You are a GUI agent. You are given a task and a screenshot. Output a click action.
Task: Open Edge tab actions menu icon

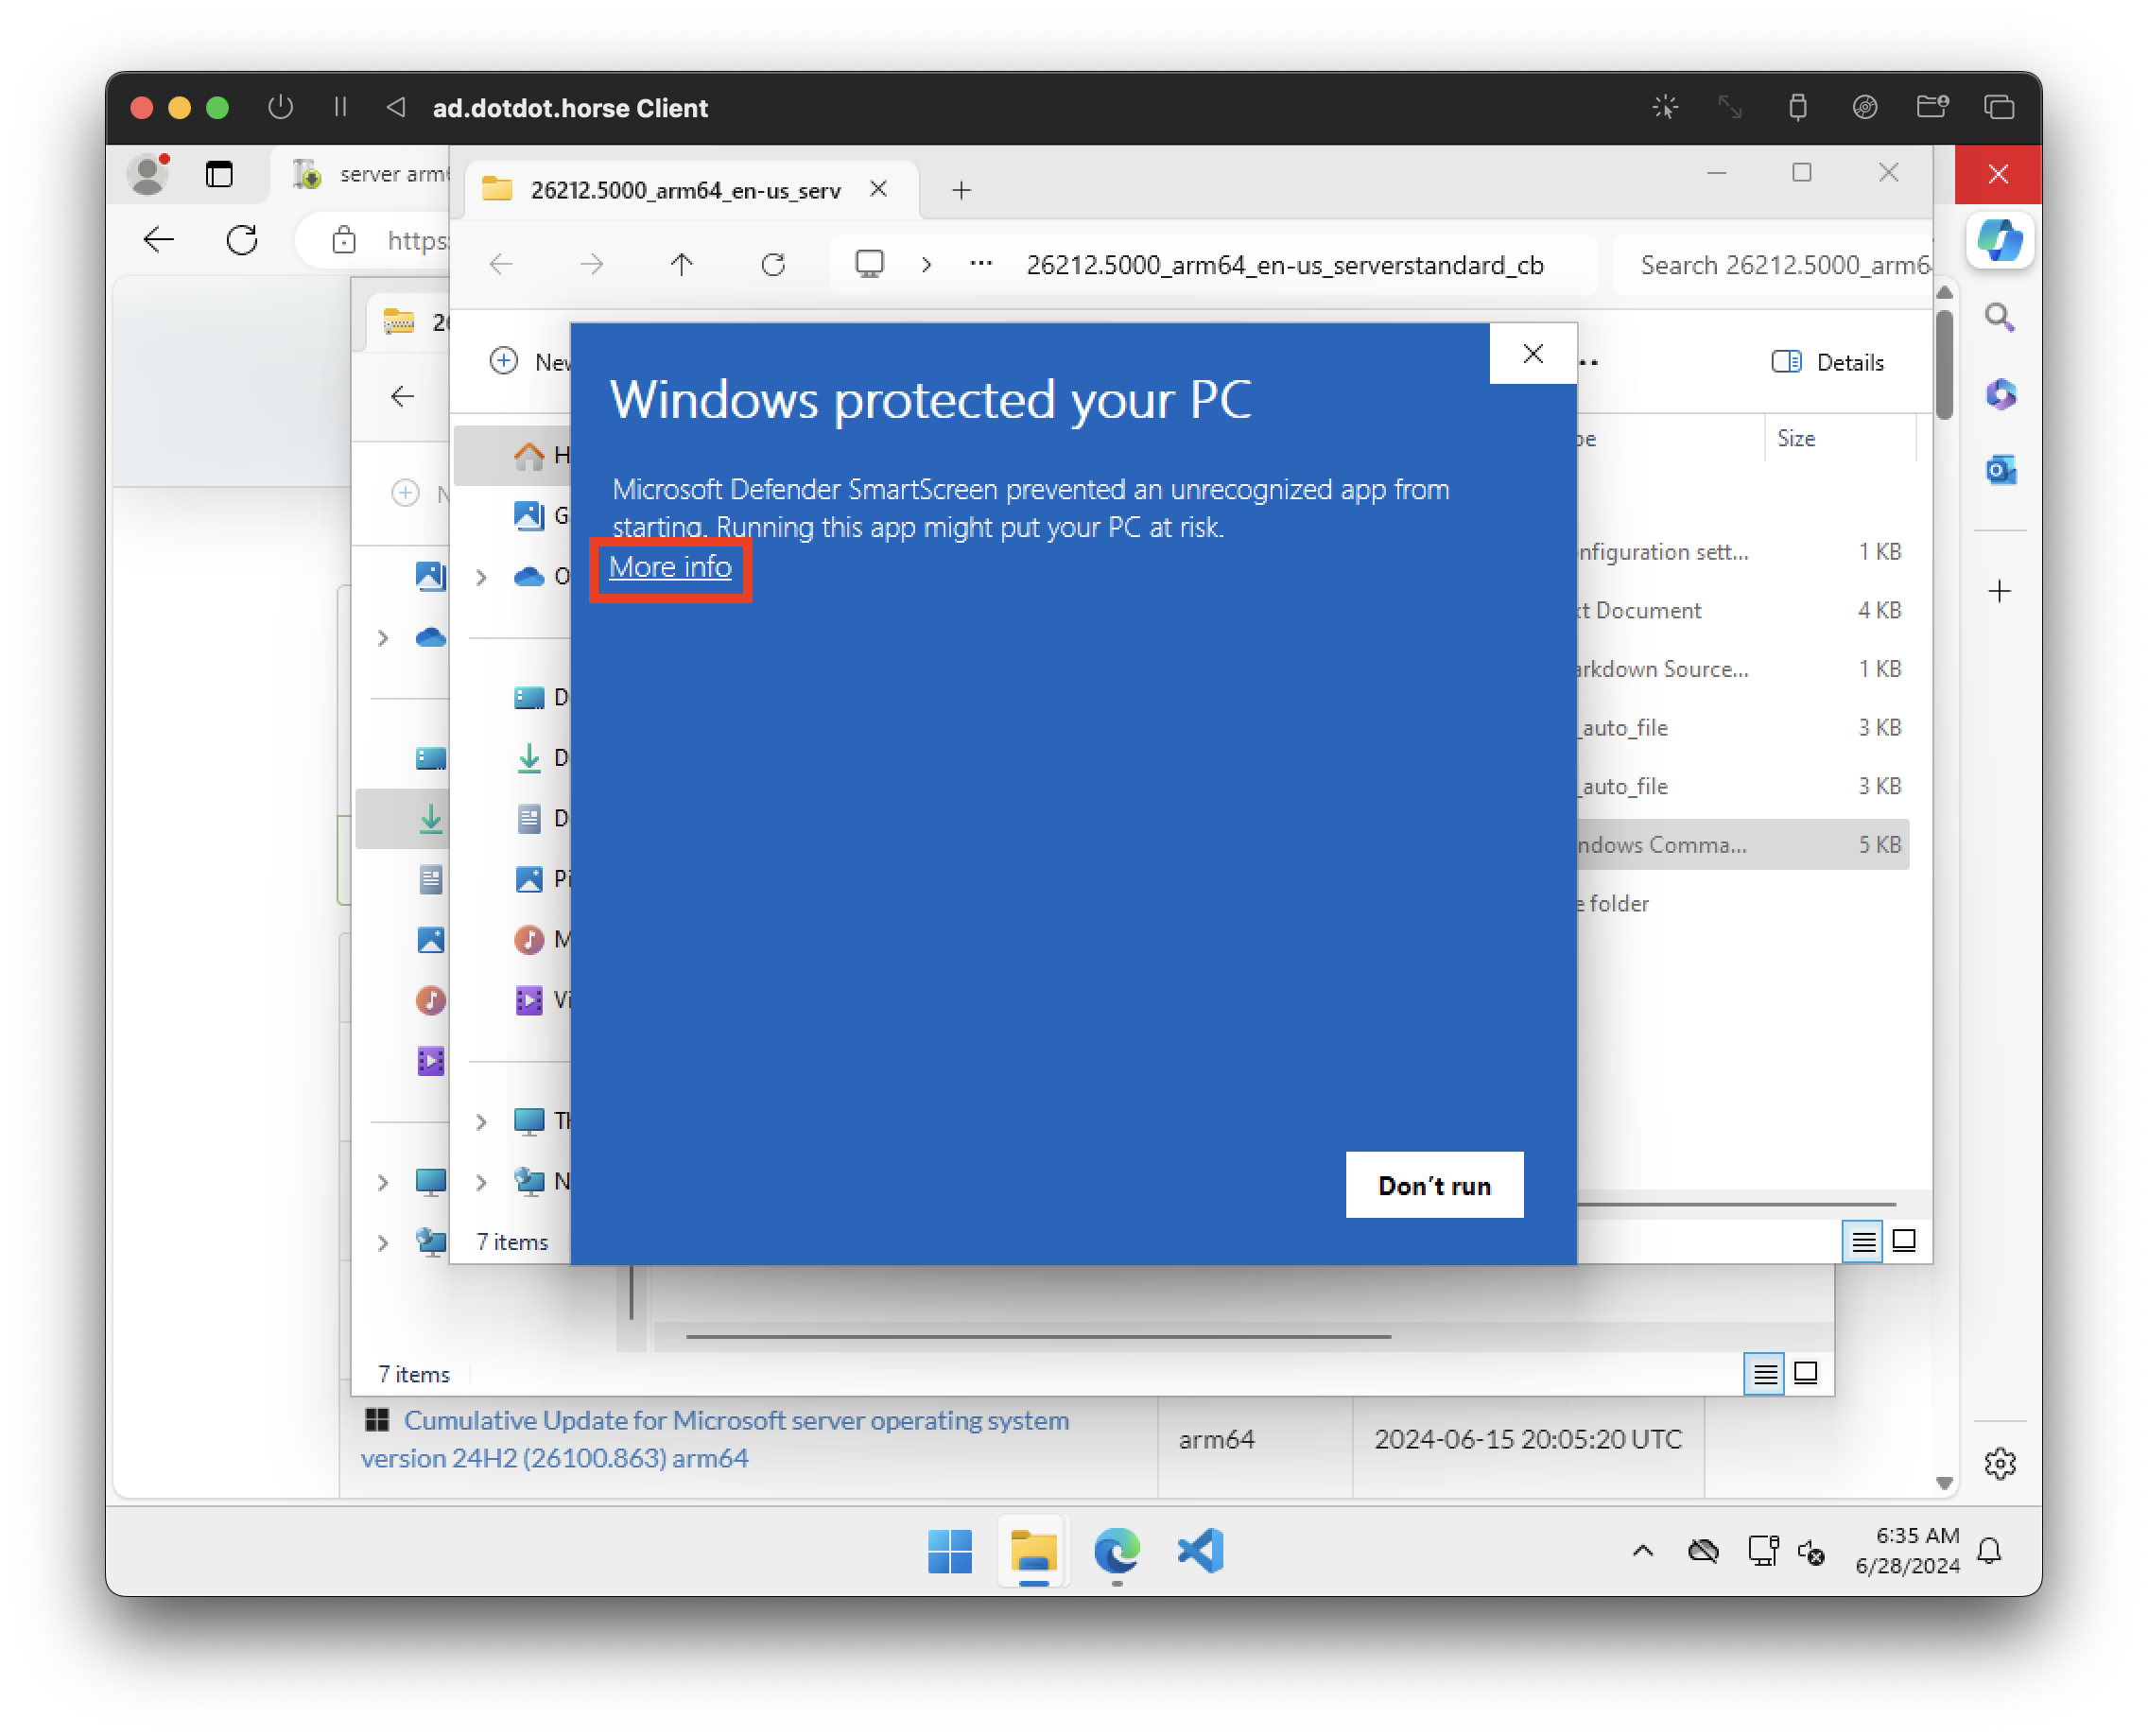[x=219, y=174]
